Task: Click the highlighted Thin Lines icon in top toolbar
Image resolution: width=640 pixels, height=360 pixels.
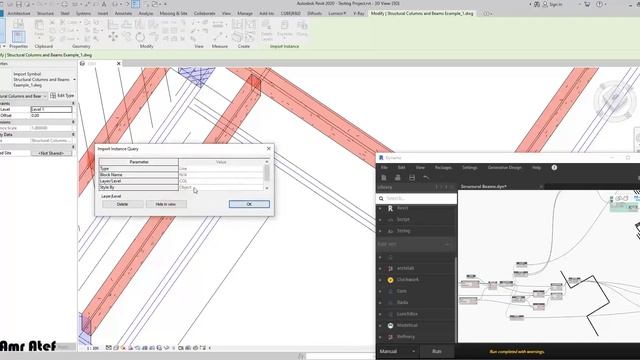Action: [x=136, y=4]
